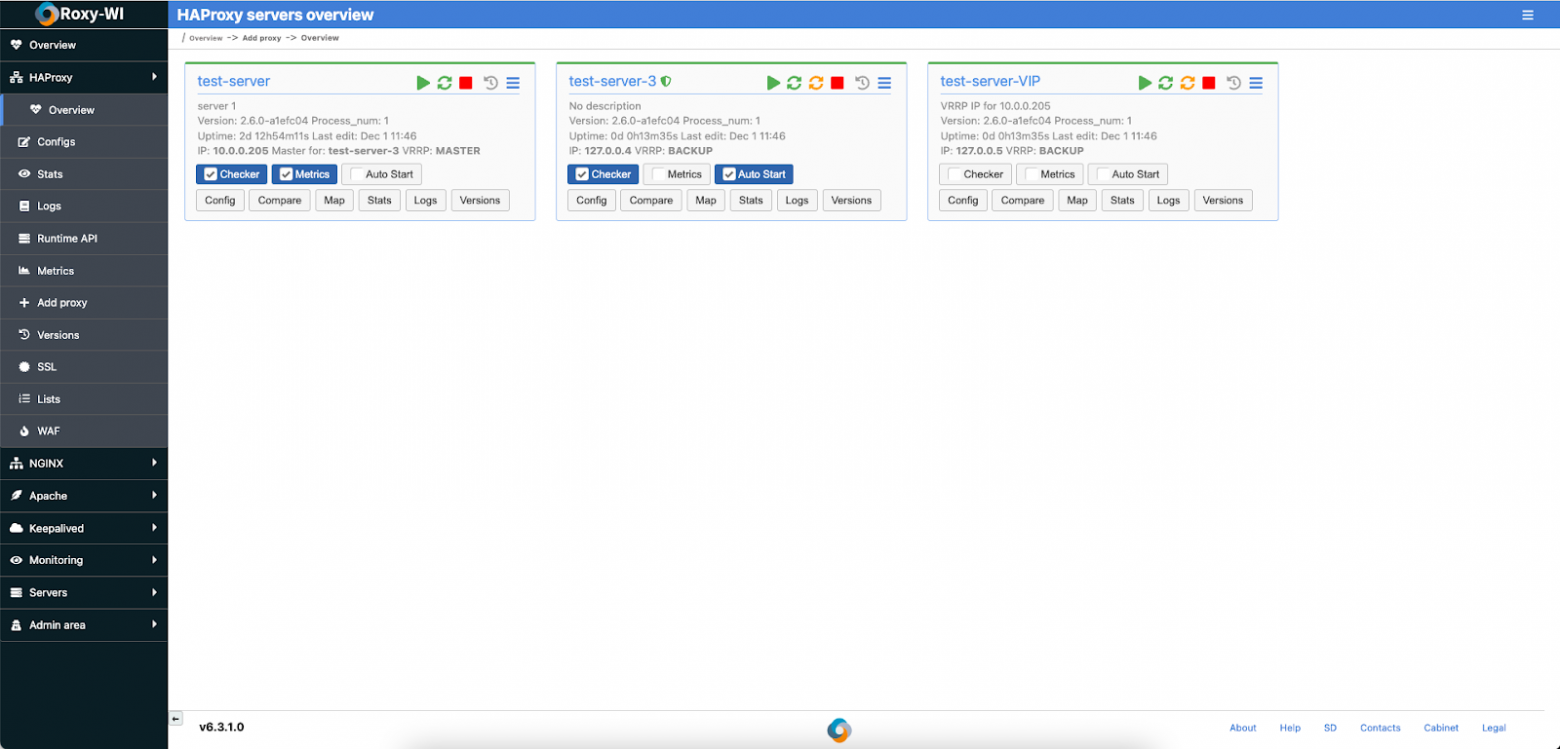Open Logs on the test-server-3 card

pyautogui.click(x=797, y=200)
